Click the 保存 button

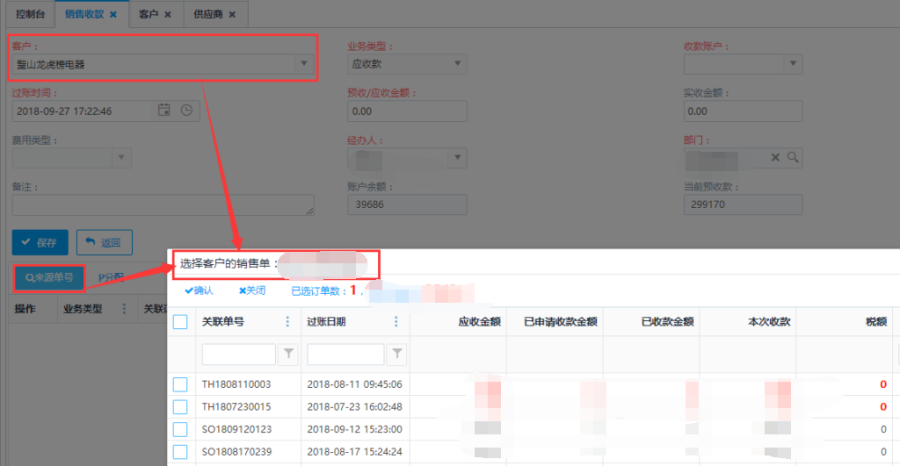pyautogui.click(x=40, y=242)
